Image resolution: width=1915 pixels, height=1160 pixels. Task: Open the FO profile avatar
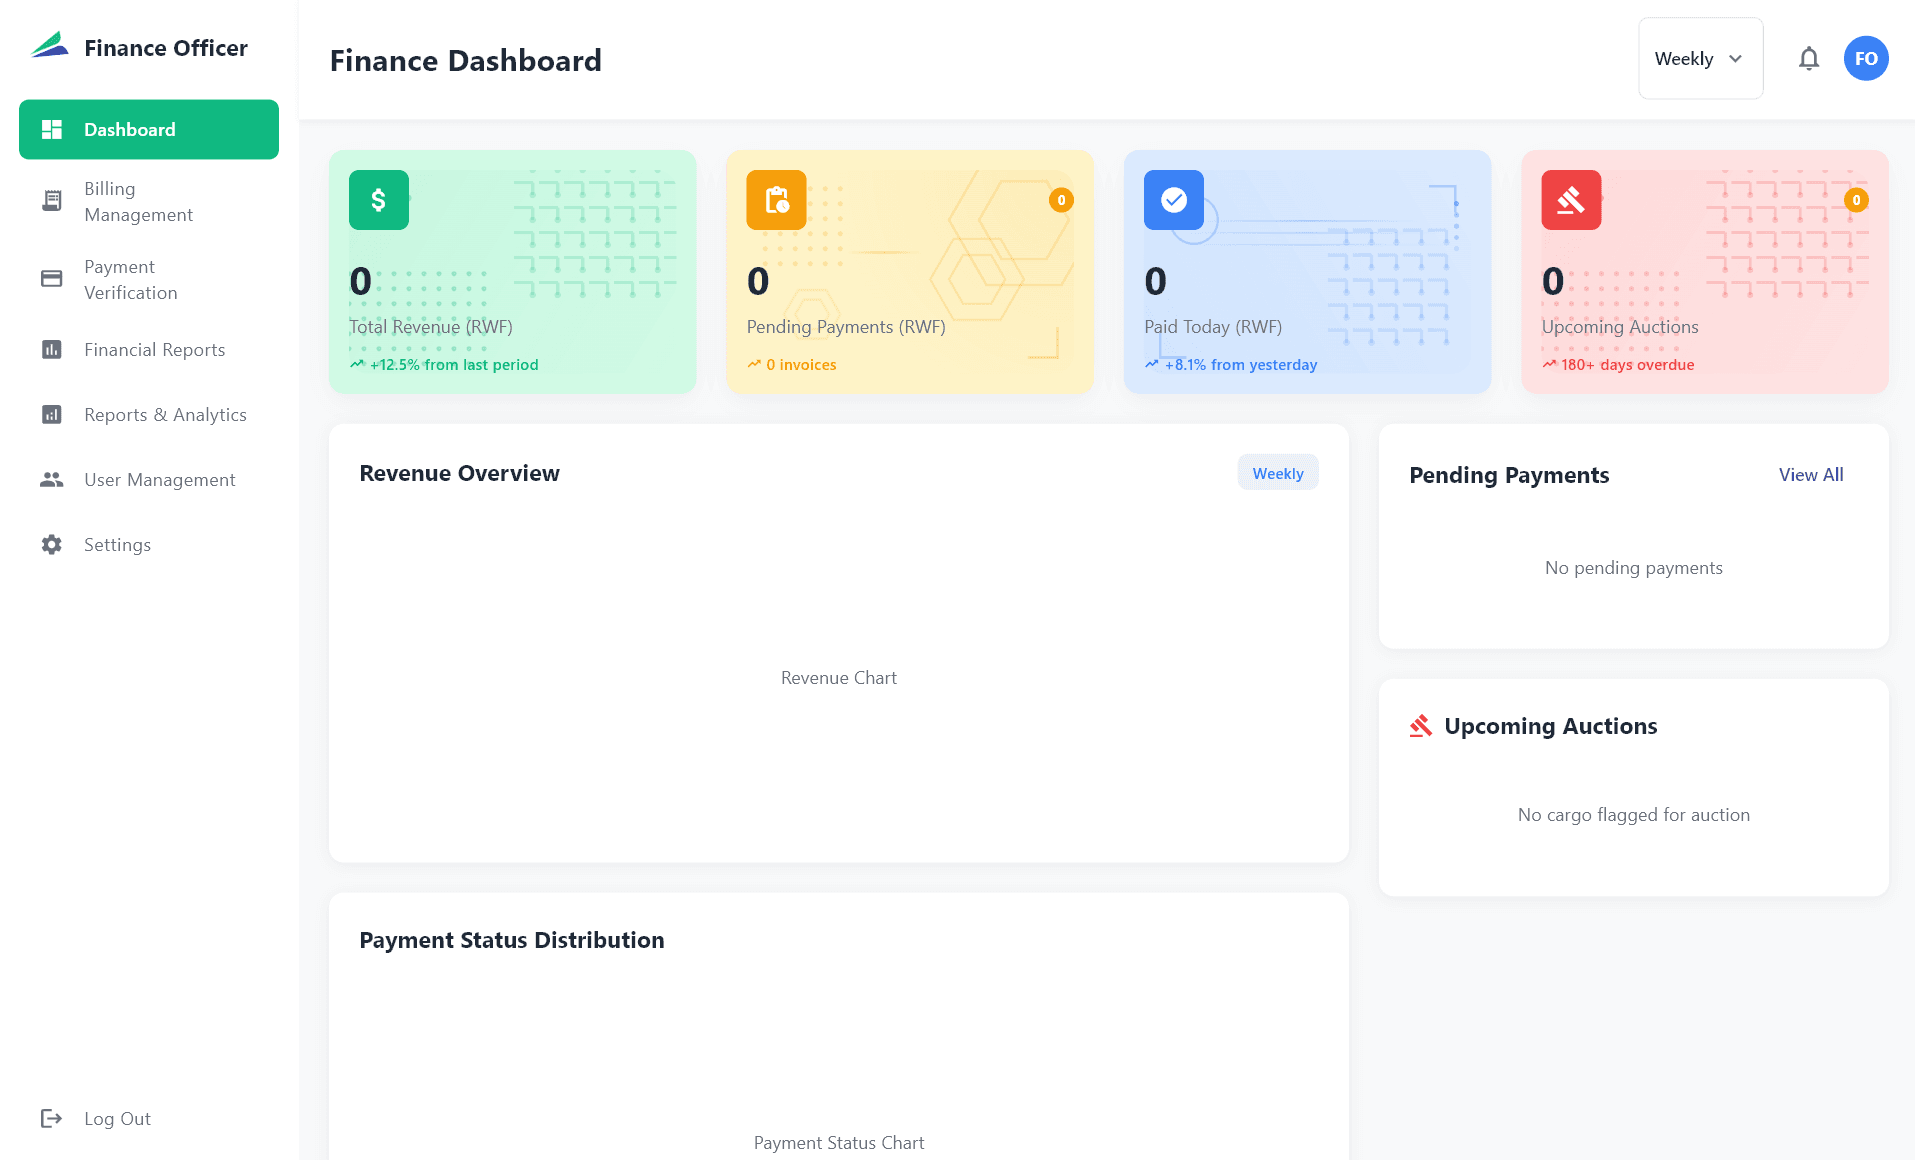pyautogui.click(x=1865, y=58)
